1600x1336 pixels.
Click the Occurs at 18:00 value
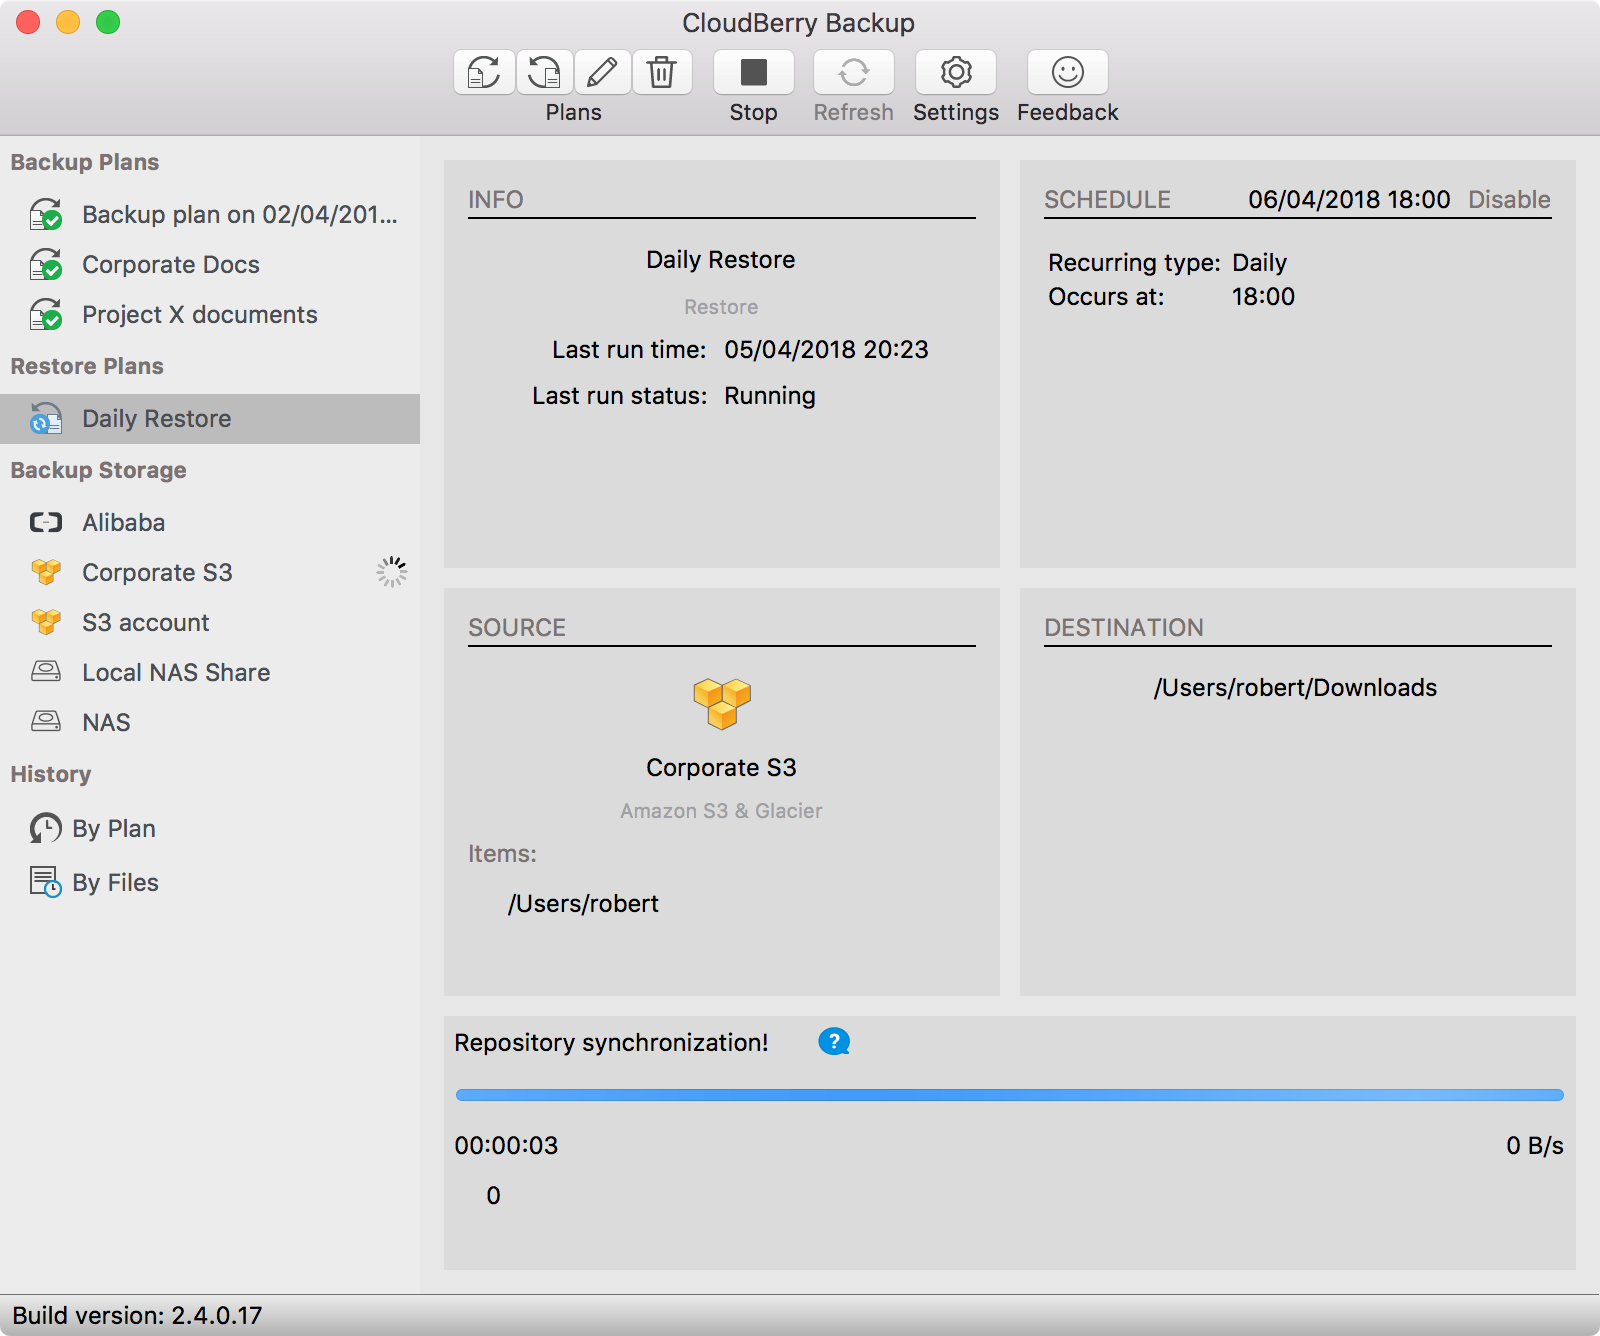[1263, 297]
